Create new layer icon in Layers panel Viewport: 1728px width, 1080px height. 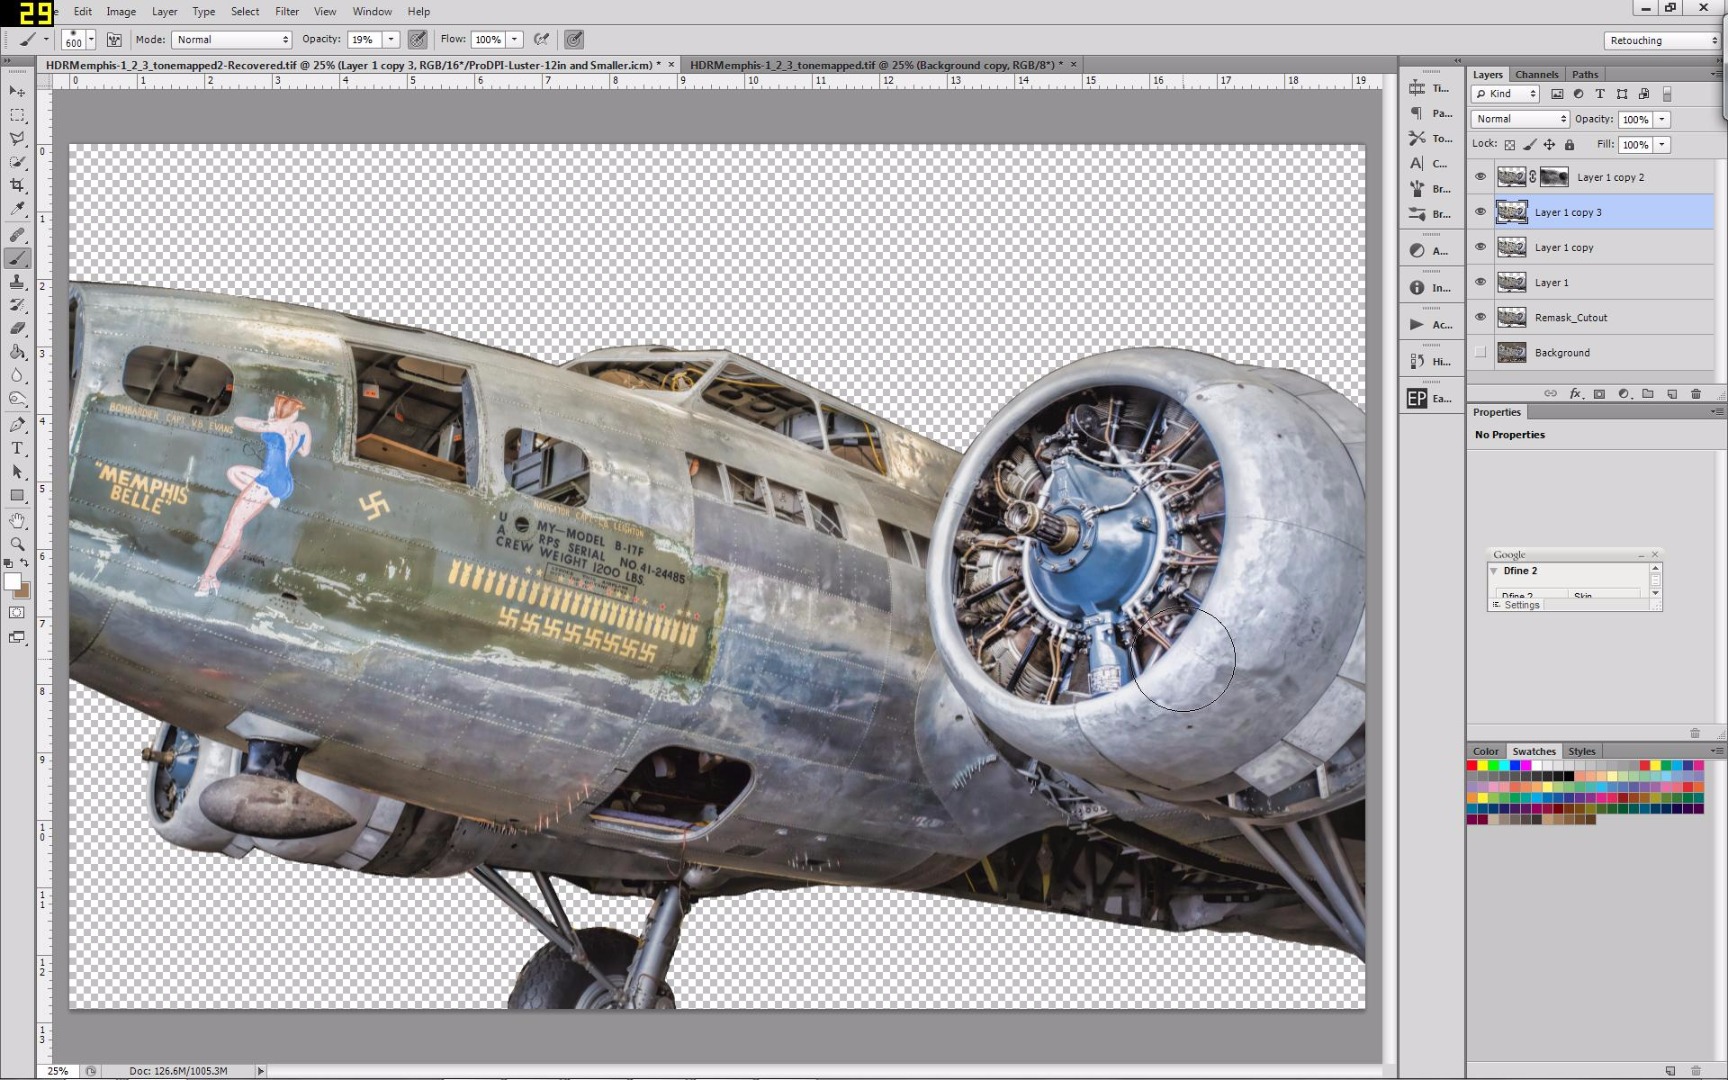coord(1672,394)
